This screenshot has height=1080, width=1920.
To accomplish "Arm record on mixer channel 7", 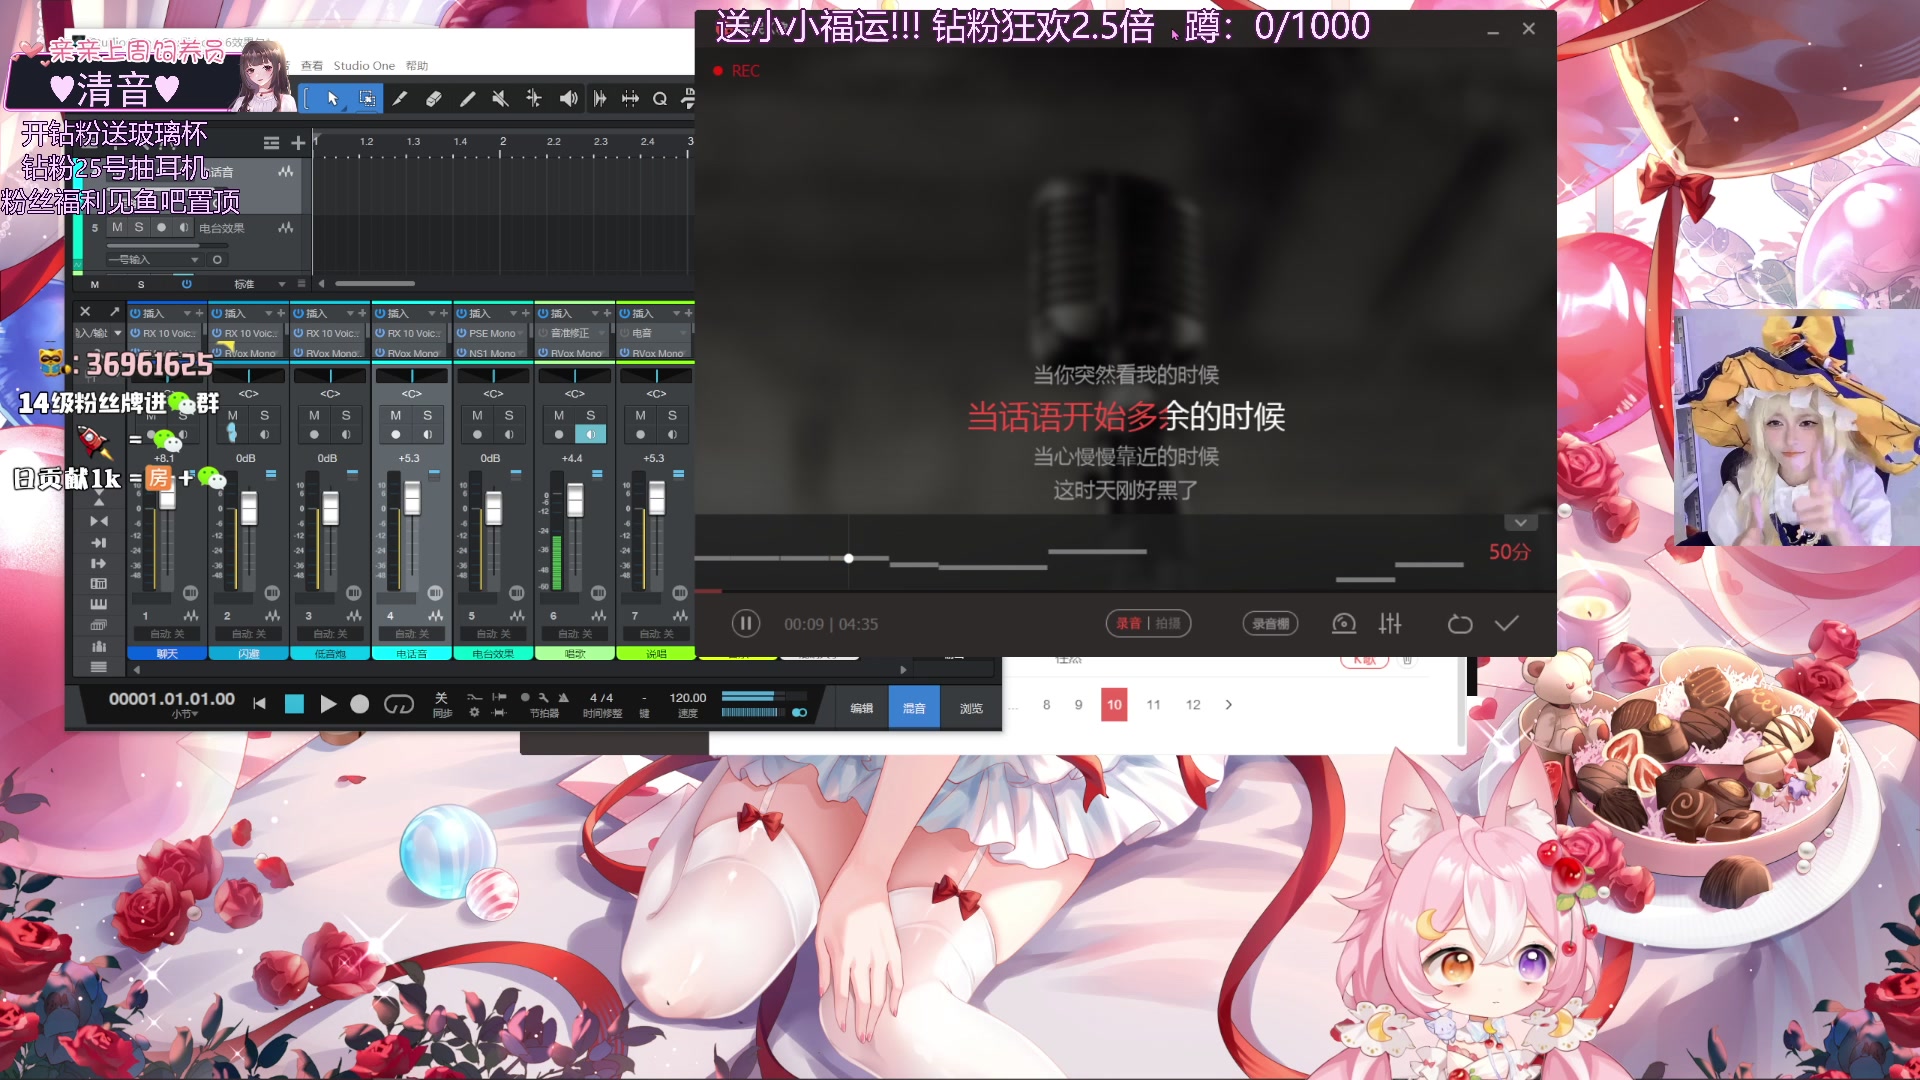I will coord(640,434).
